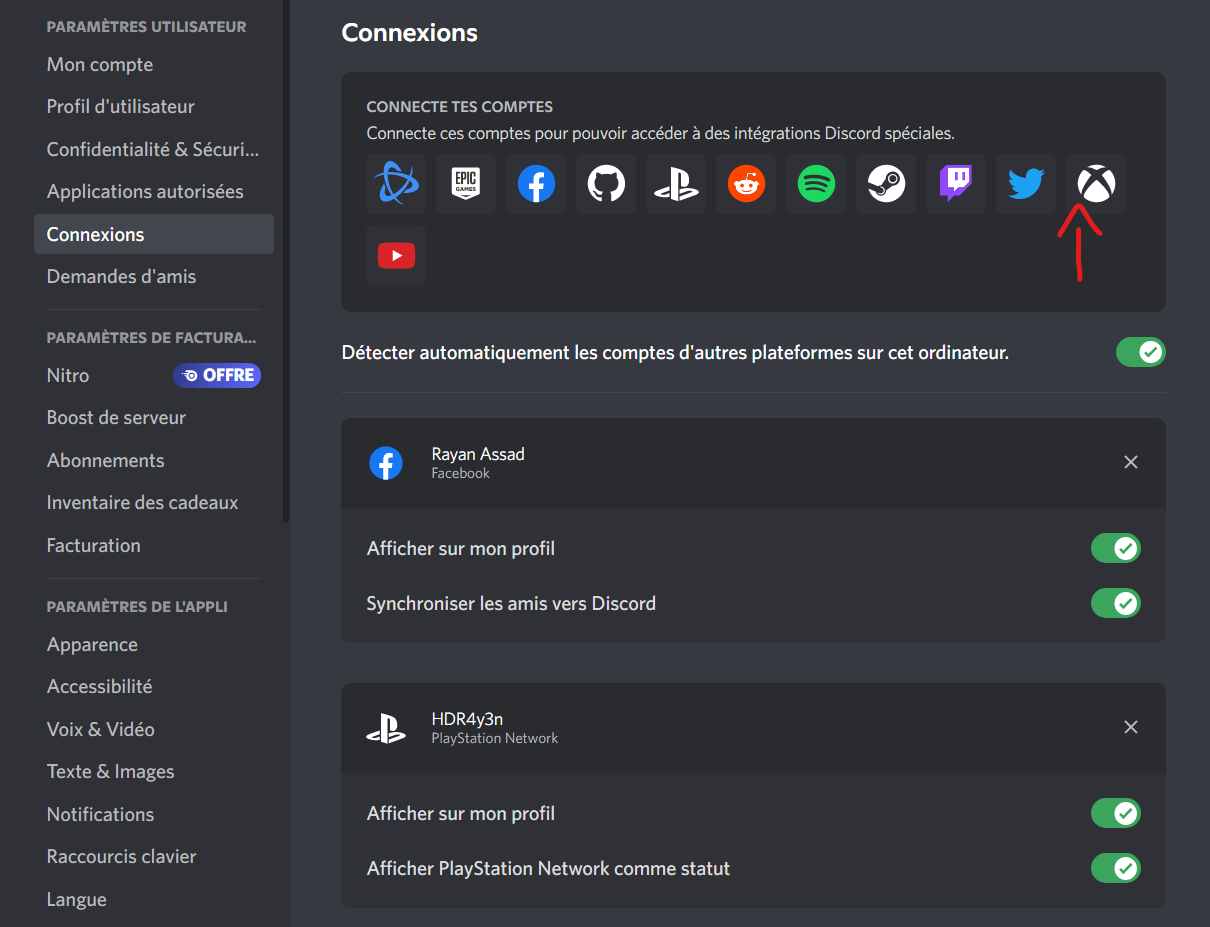The width and height of the screenshot is (1210, 927).
Task: Click the 'PARAMÈTRES UTILISATEUR' section header
Action: point(147,27)
